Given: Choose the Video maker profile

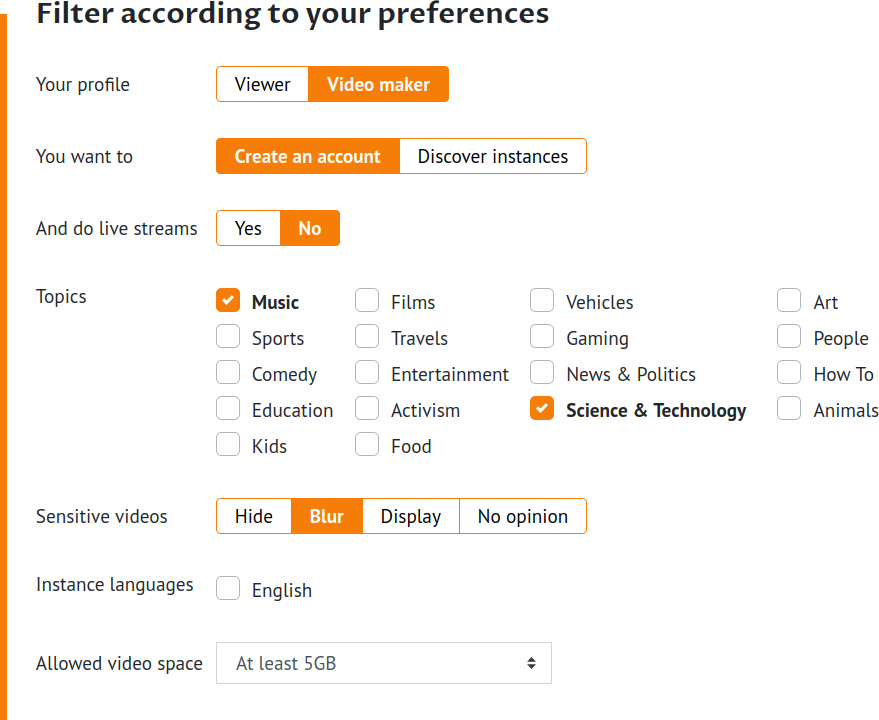Looking at the screenshot, I should 378,84.
